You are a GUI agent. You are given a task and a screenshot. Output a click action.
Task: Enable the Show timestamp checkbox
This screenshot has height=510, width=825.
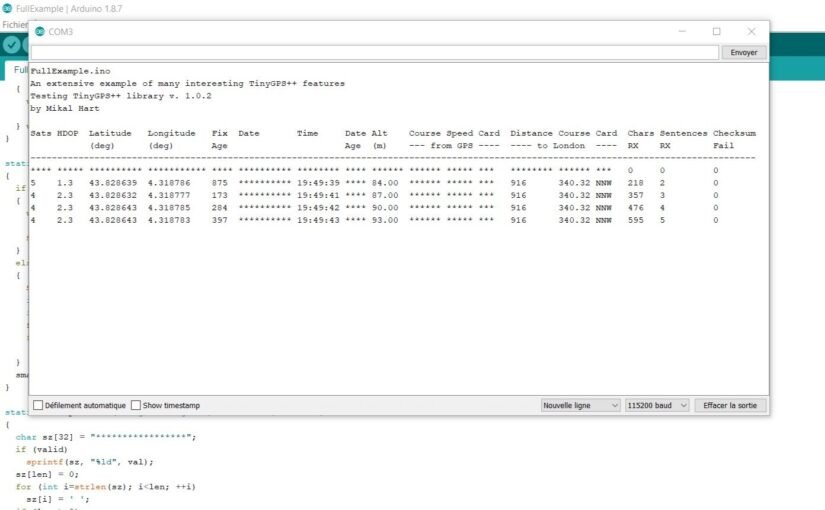tap(136, 405)
